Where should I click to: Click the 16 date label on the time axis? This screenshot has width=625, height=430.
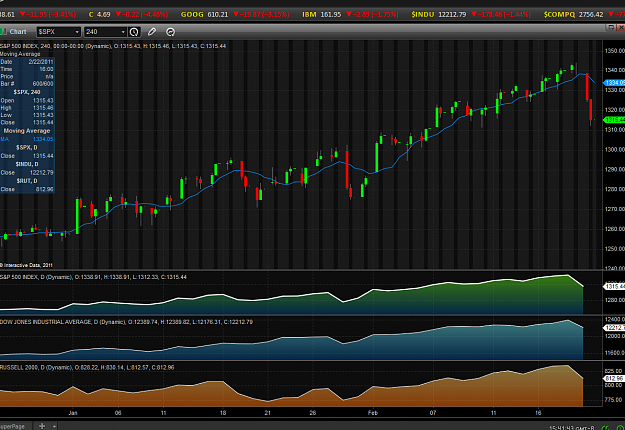click(538, 413)
